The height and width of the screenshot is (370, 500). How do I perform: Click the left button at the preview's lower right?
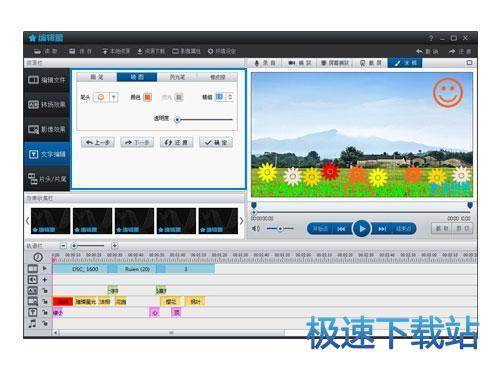click(442, 229)
